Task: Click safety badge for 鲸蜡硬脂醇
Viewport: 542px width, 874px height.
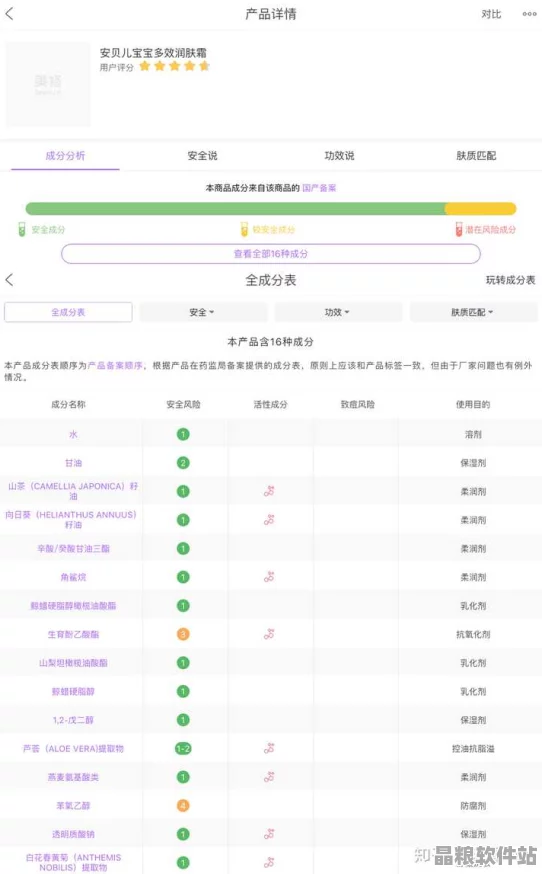Action: tap(183, 691)
